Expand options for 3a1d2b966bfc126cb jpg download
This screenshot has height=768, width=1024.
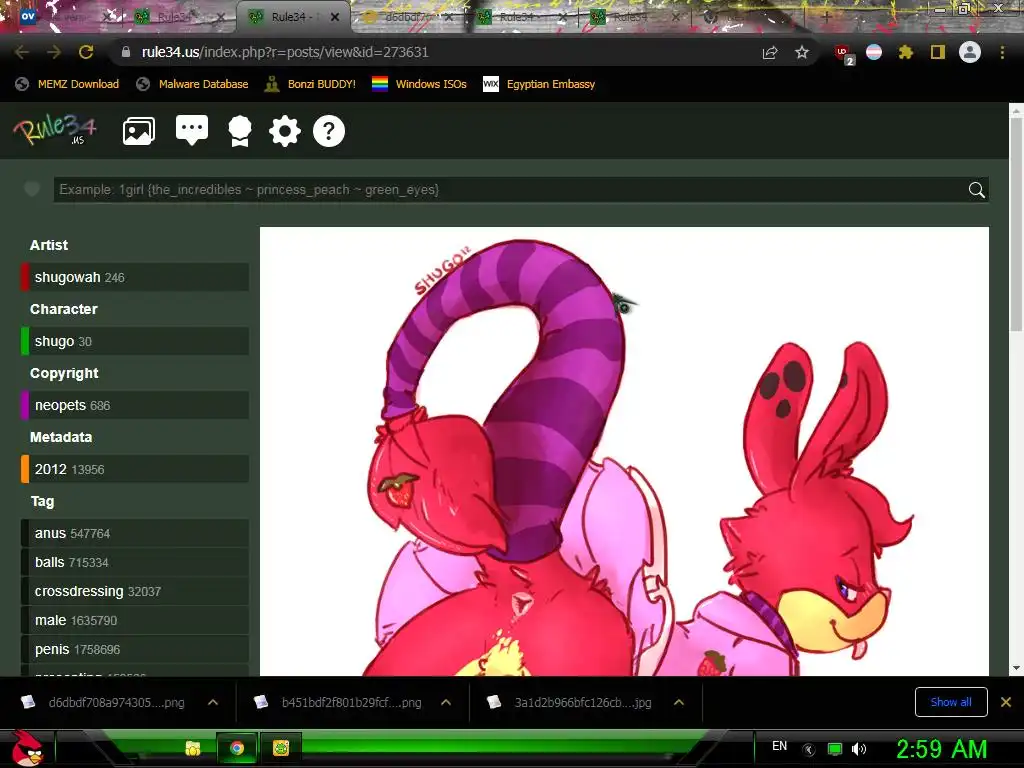pyautogui.click(x=679, y=703)
